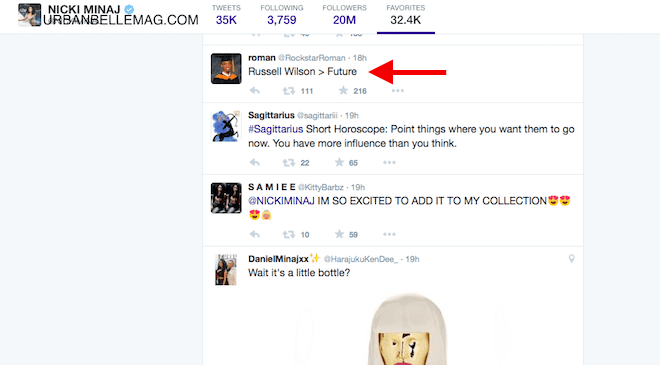This screenshot has width=660, height=365.
Task: Click location pin on DanielMinajxx tweet
Action: pos(571,258)
